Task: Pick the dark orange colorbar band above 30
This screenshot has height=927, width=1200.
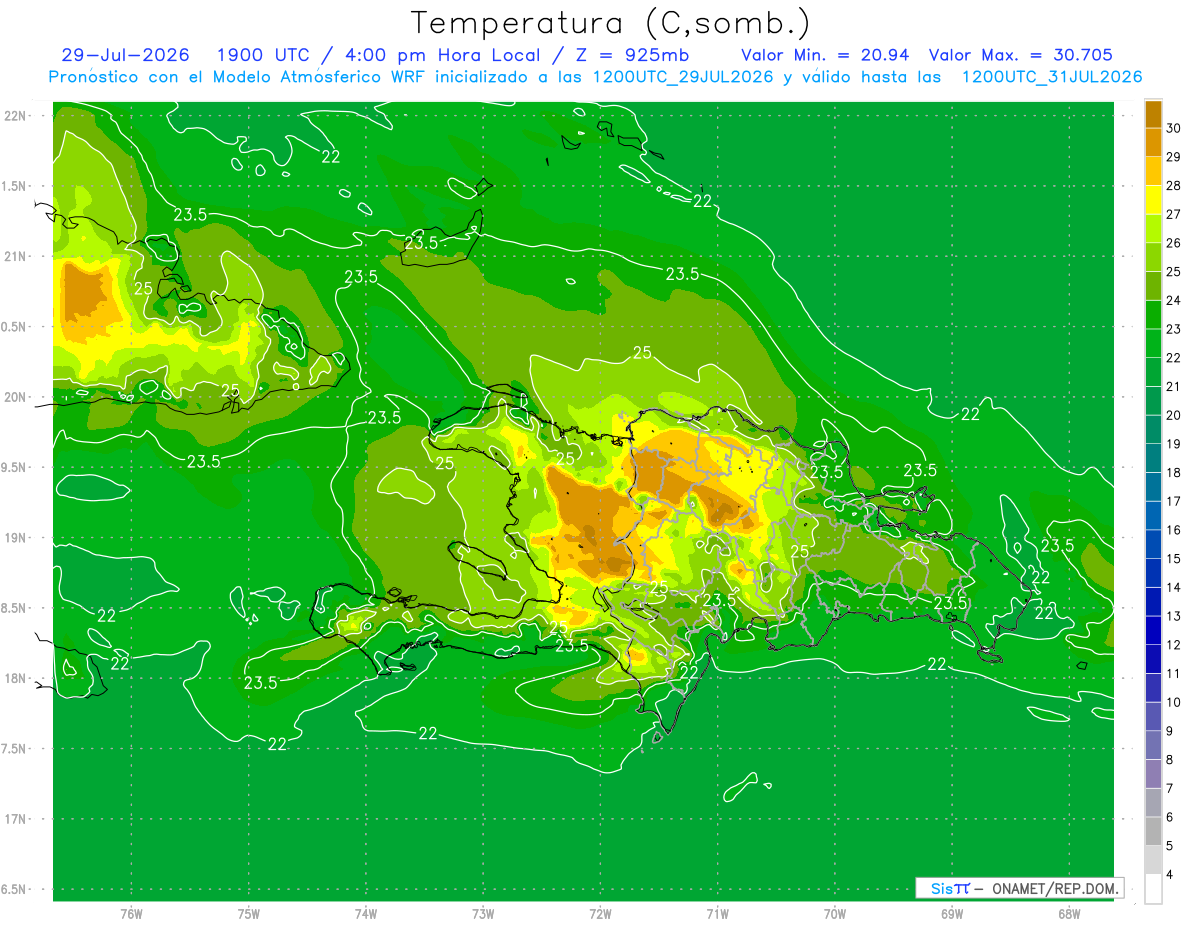Action: (1153, 114)
